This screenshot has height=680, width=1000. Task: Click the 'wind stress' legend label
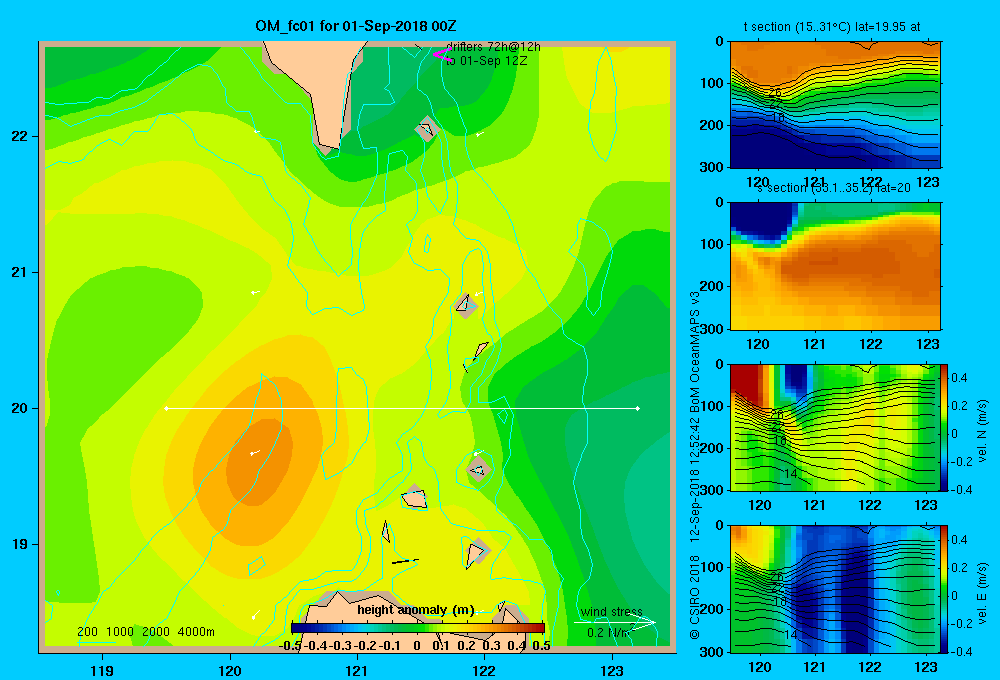coord(611,612)
